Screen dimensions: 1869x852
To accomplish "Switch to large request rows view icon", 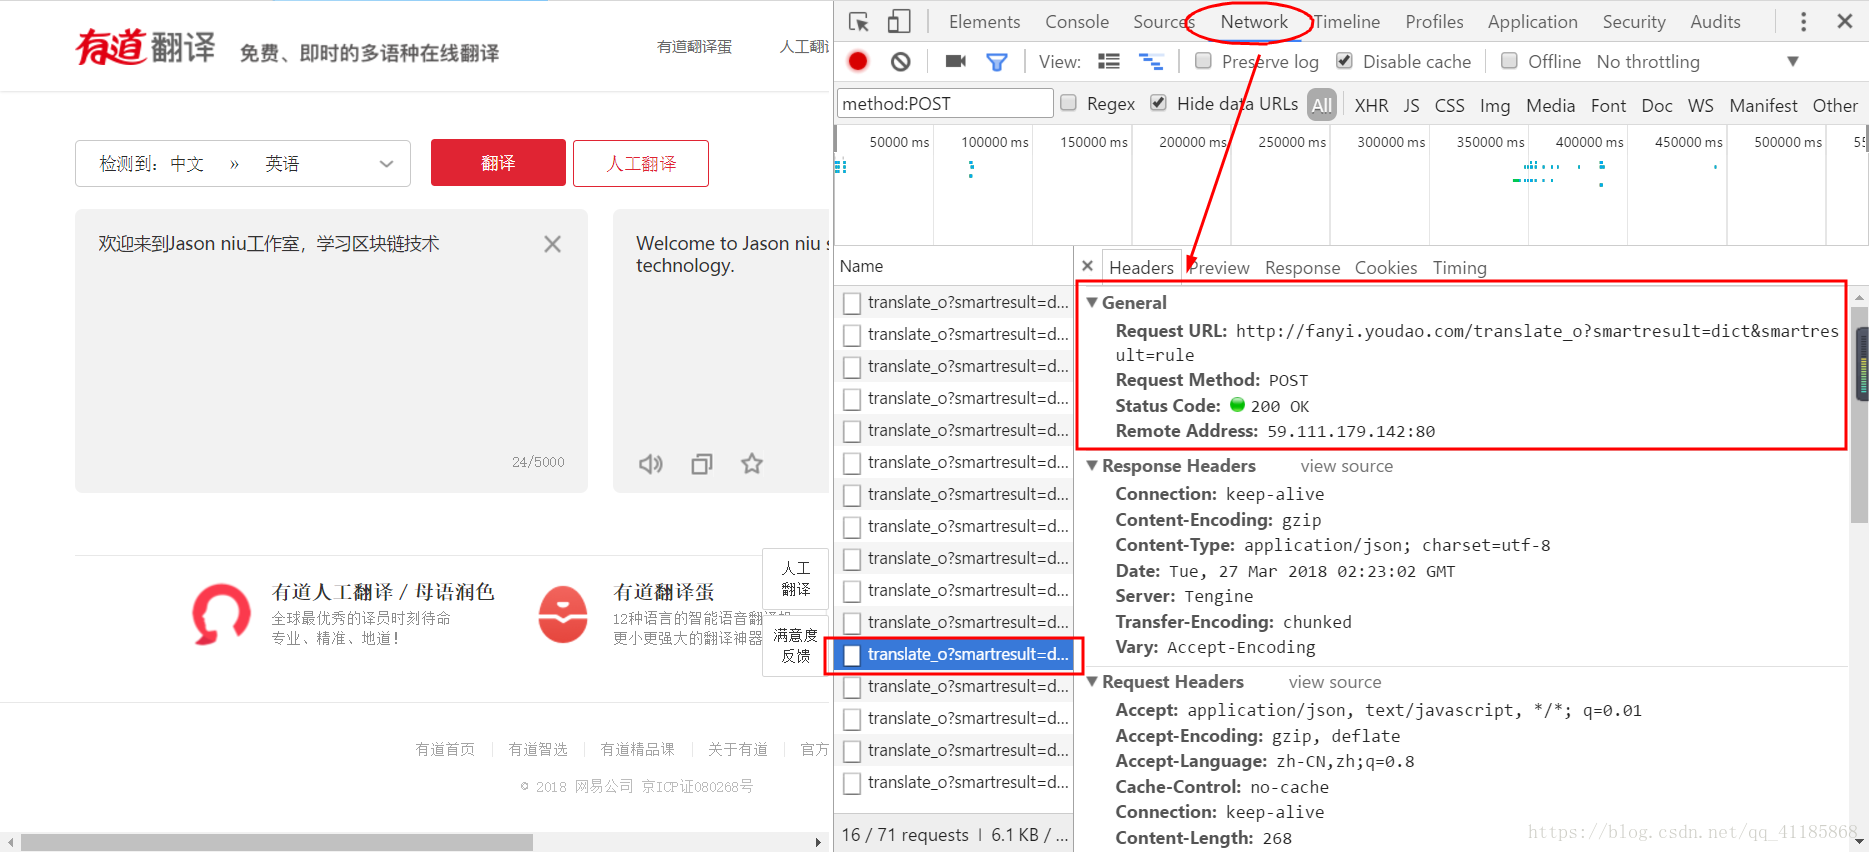I will click(x=1109, y=61).
